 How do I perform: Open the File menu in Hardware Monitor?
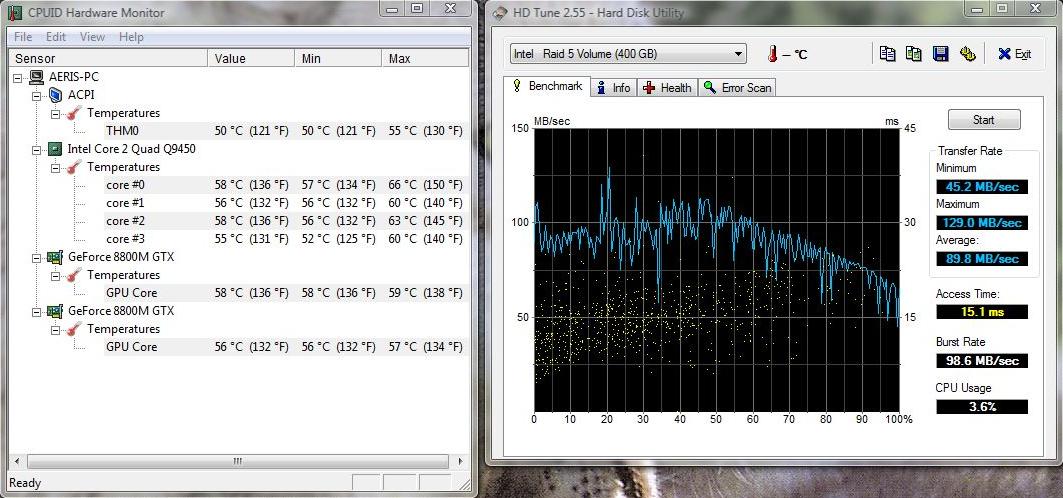[x=22, y=37]
